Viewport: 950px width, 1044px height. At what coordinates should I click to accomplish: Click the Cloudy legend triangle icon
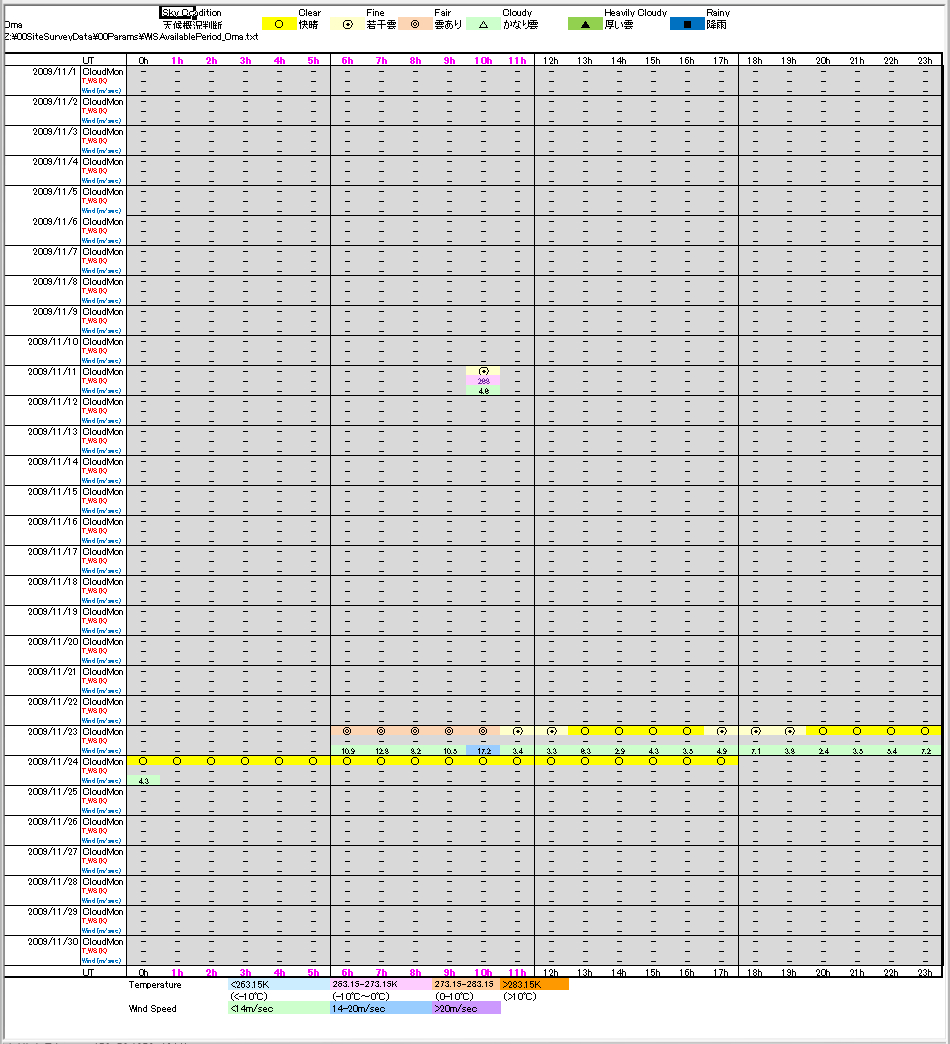click(x=483, y=23)
